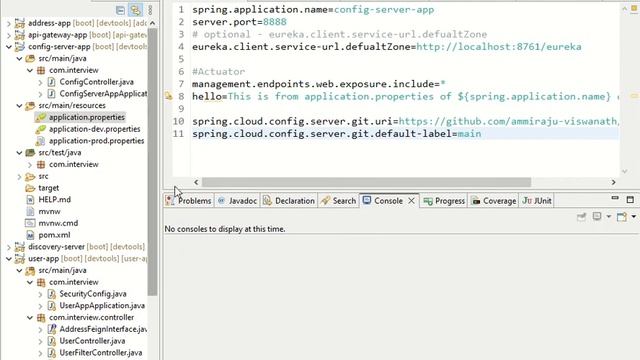Screen dimensions: 640x360
Task: Switch to the Declaration tab
Action: pyautogui.click(x=289, y=201)
